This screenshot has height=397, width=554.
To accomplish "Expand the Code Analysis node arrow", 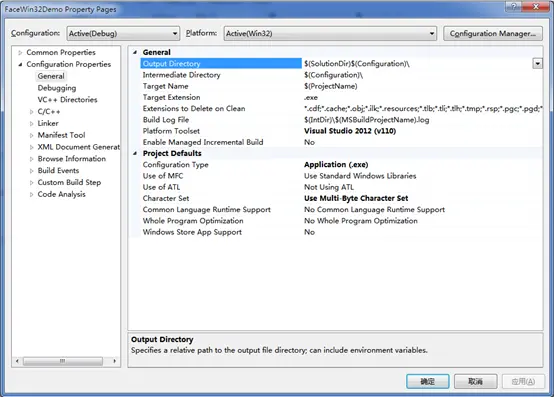I will click(31, 194).
